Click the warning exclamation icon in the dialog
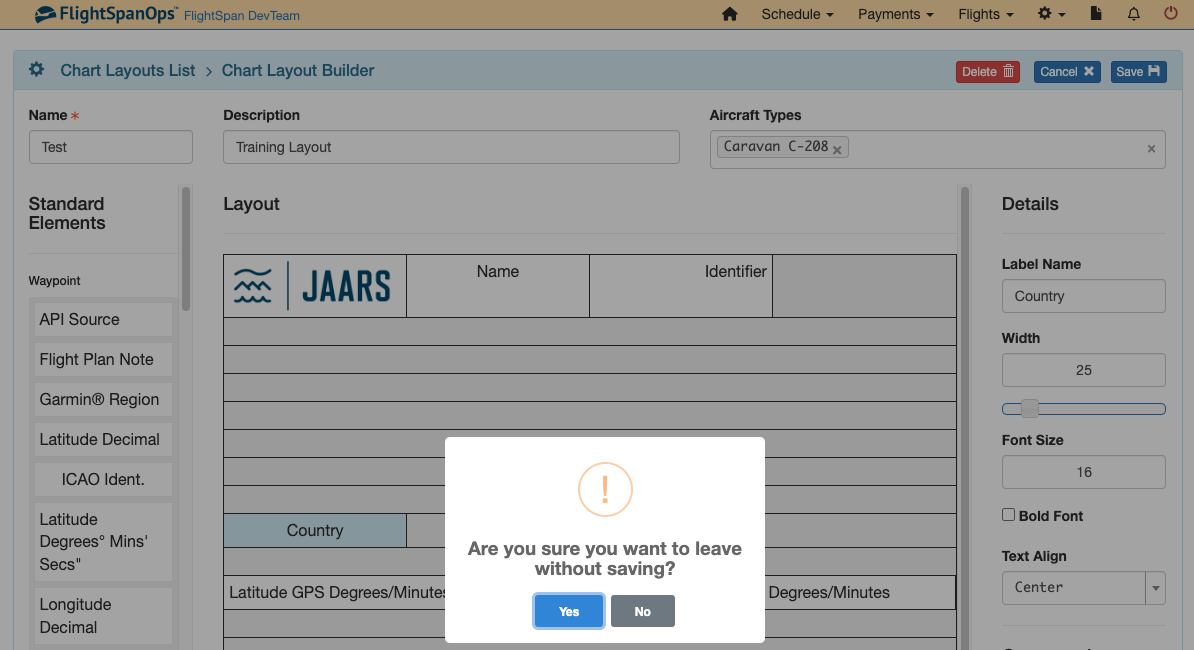The height and width of the screenshot is (650, 1194). click(x=604, y=490)
